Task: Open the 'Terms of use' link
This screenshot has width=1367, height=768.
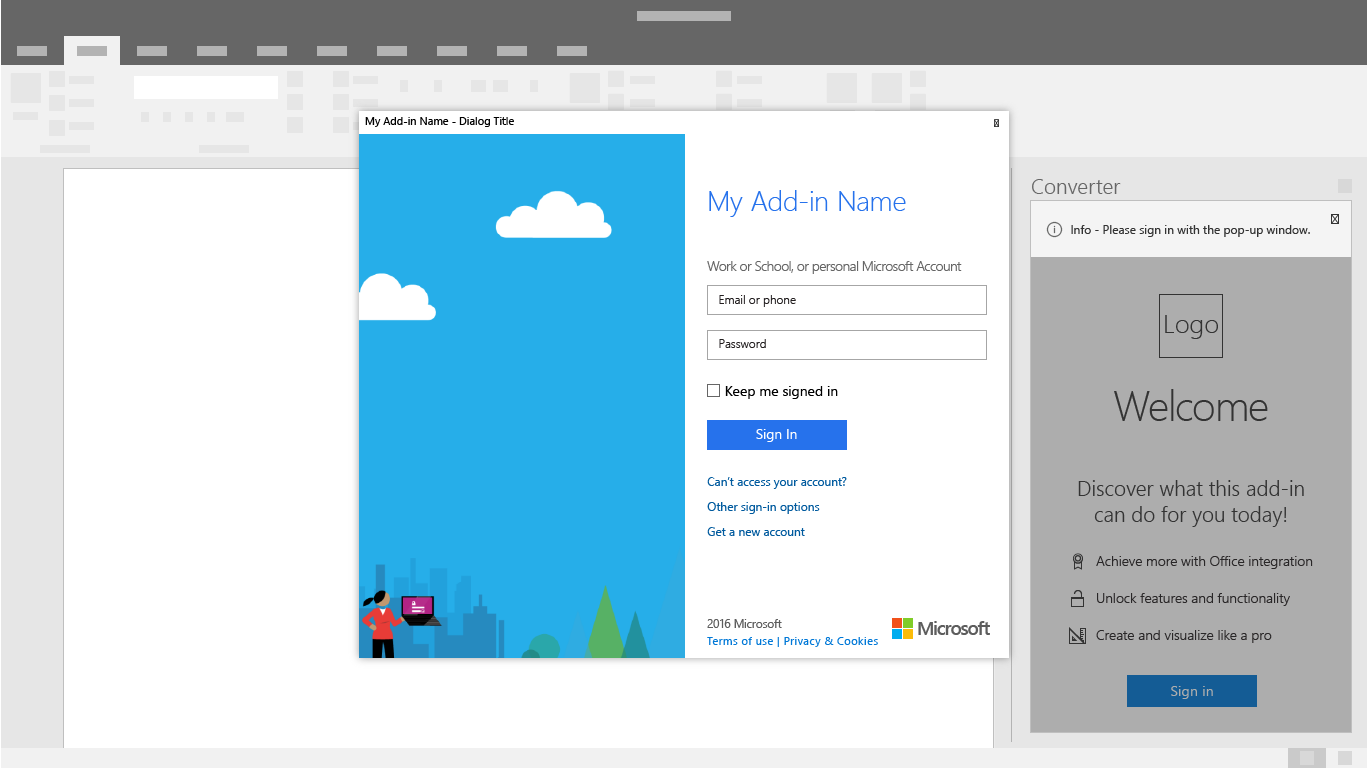Action: click(739, 640)
